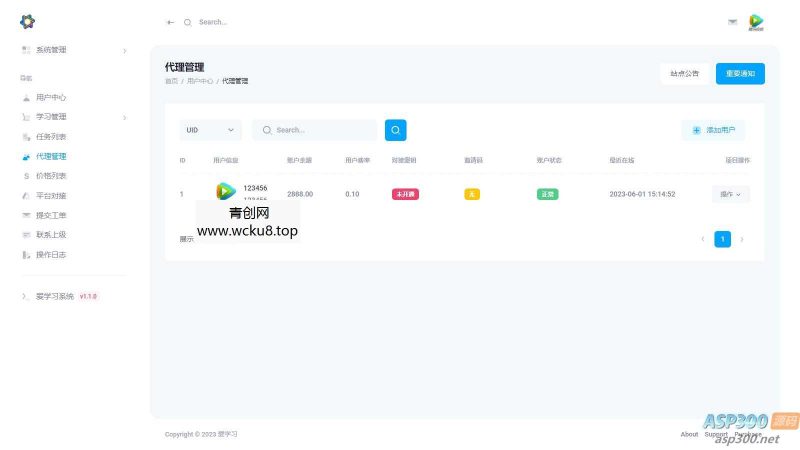Click the blue search button icon
Screen dimensions: 800x450
coord(395,130)
